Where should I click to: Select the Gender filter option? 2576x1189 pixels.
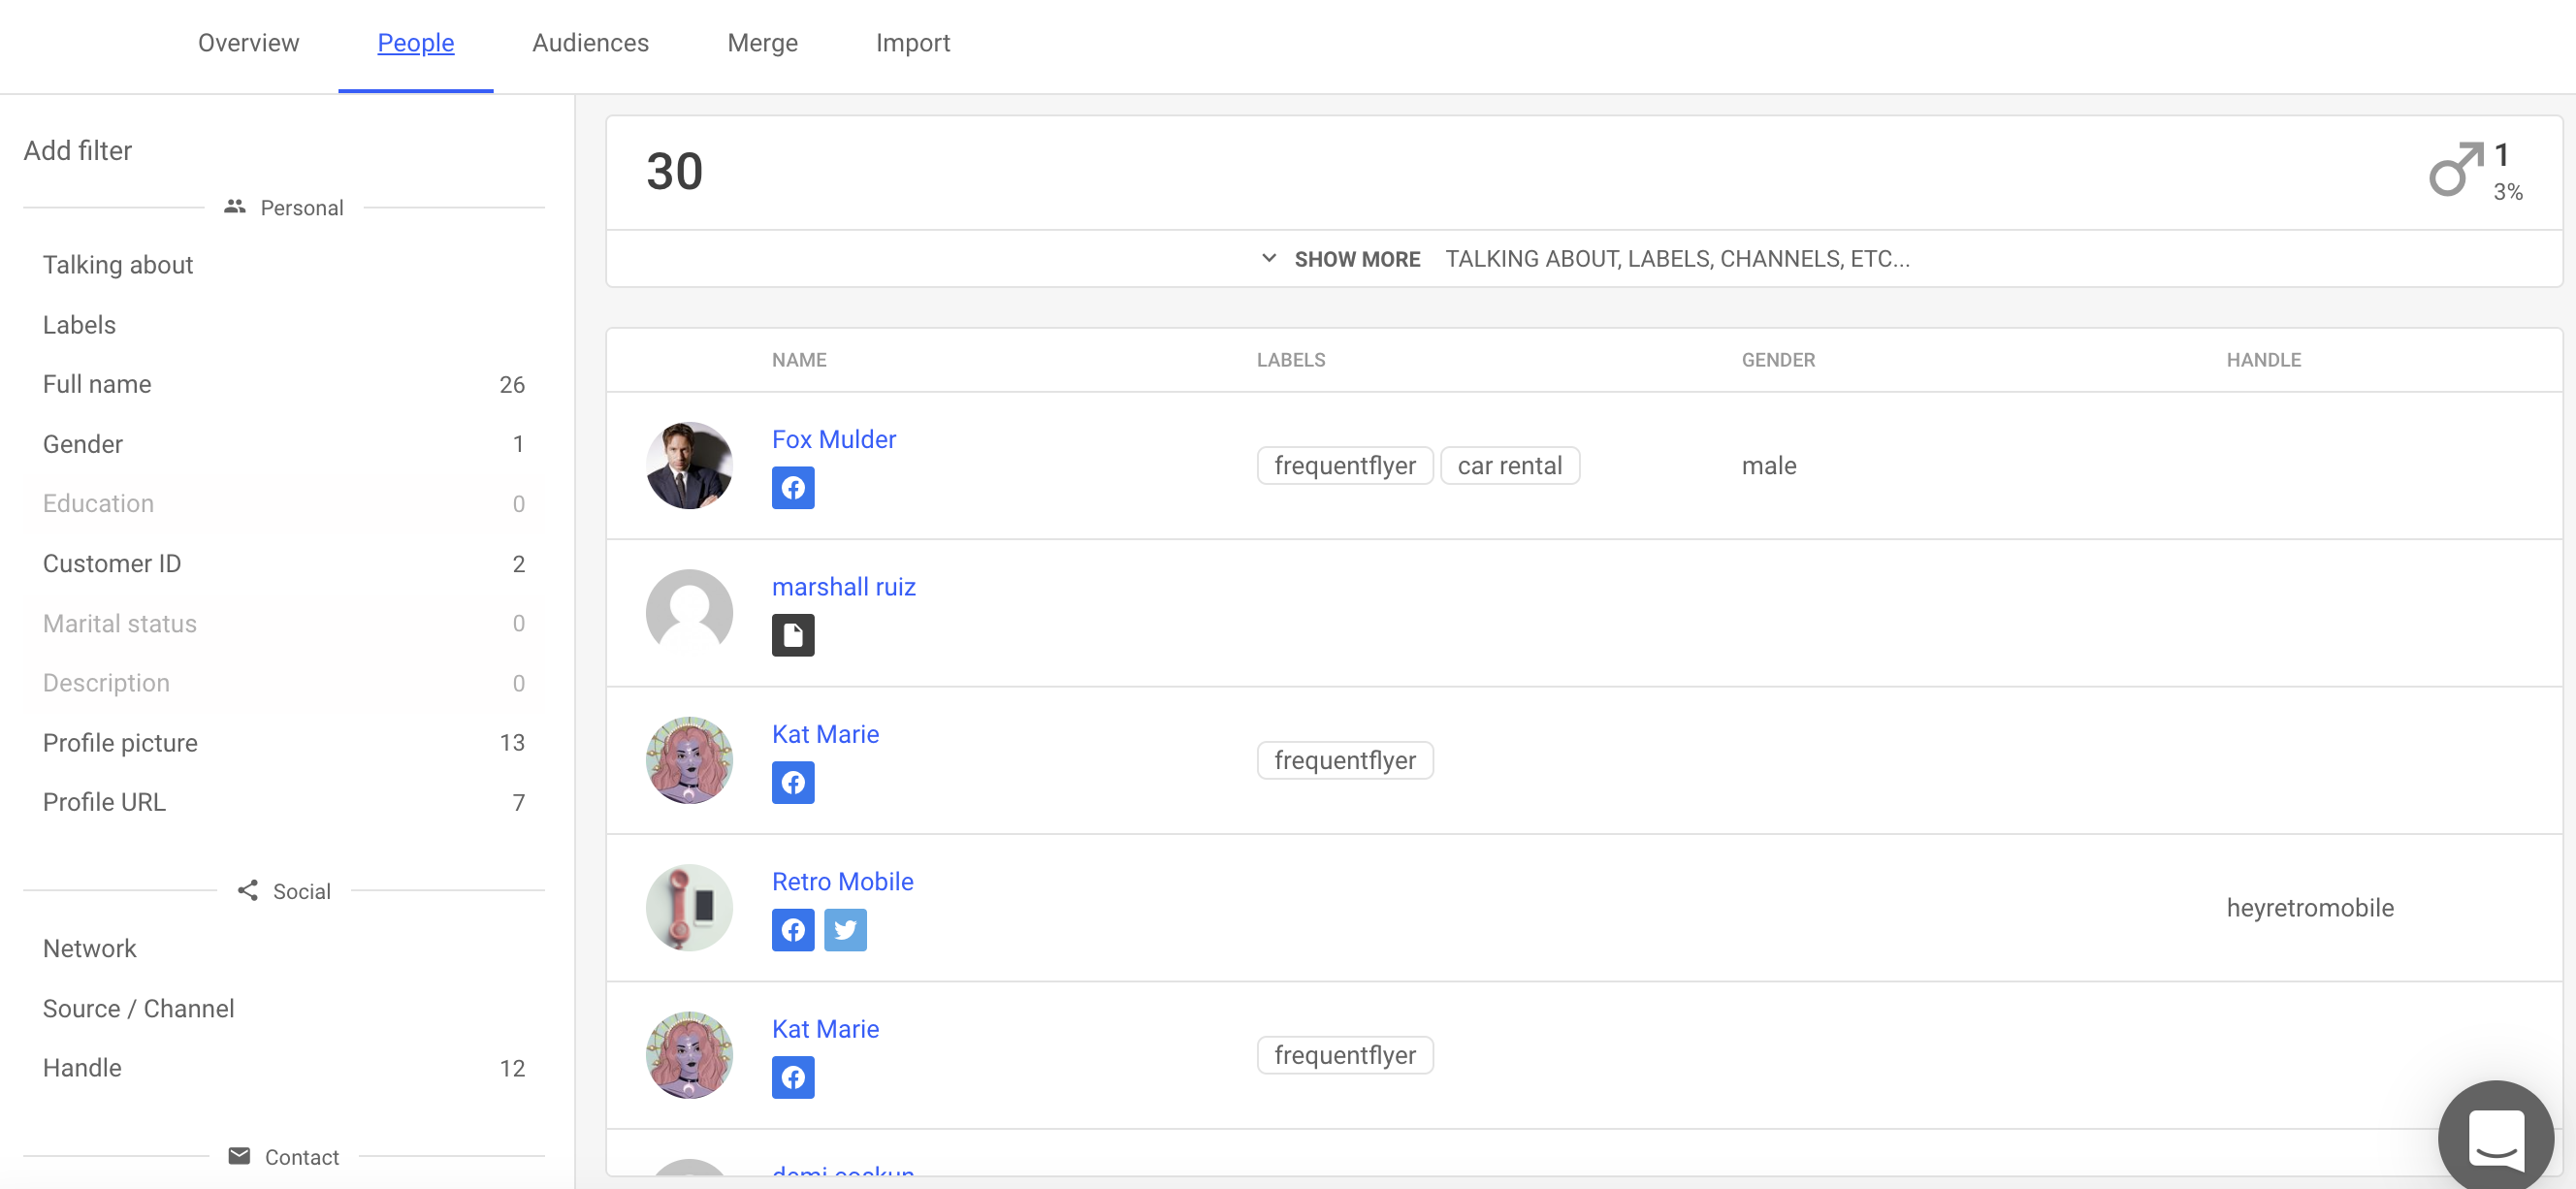point(83,444)
